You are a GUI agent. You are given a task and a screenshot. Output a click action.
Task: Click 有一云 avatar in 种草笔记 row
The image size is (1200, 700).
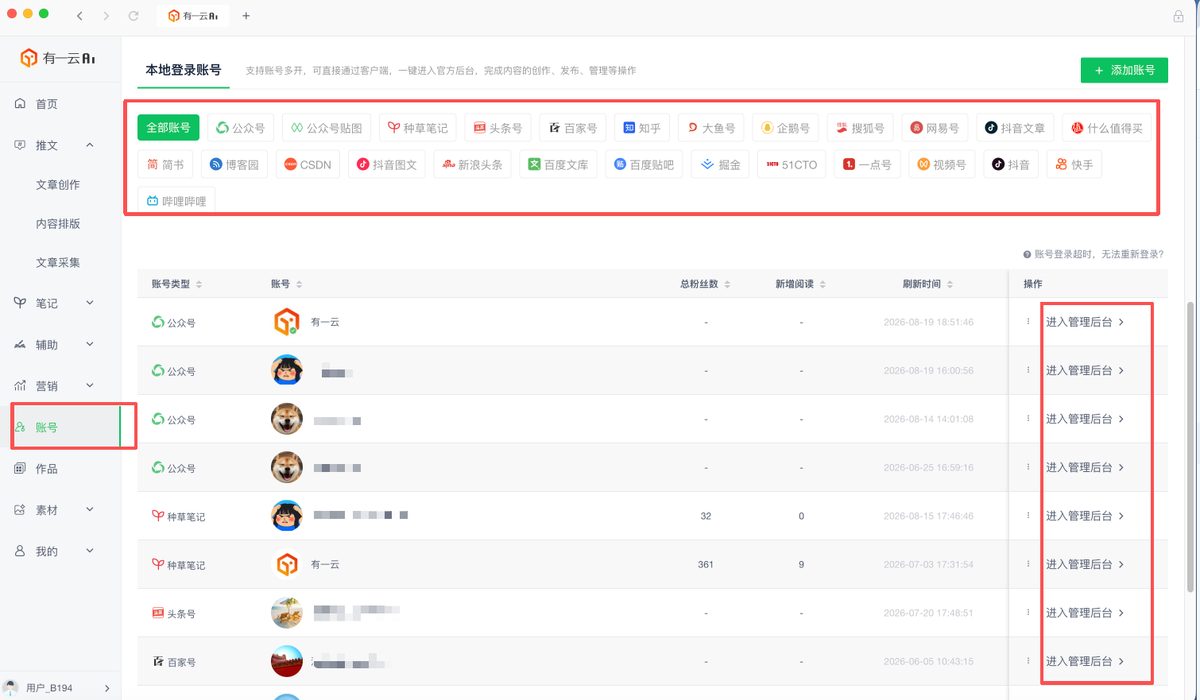[287, 564]
